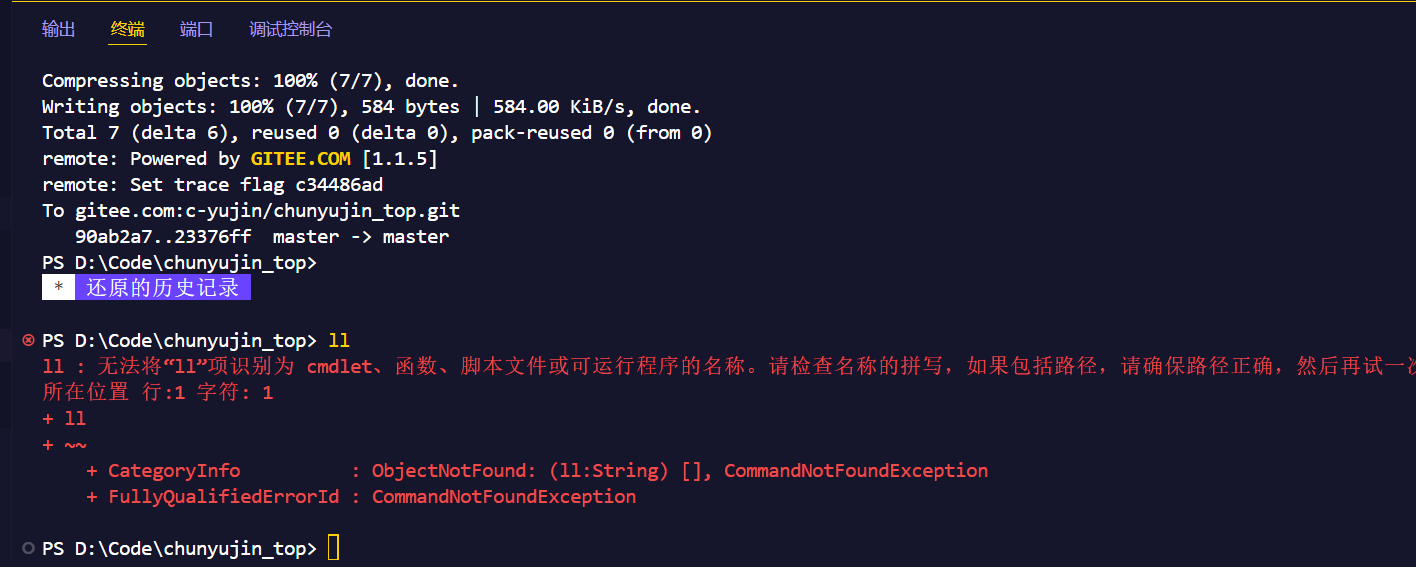Click the yellow GITEE.COM text
Image resolution: width=1416 pixels, height=567 pixels.
(301, 159)
